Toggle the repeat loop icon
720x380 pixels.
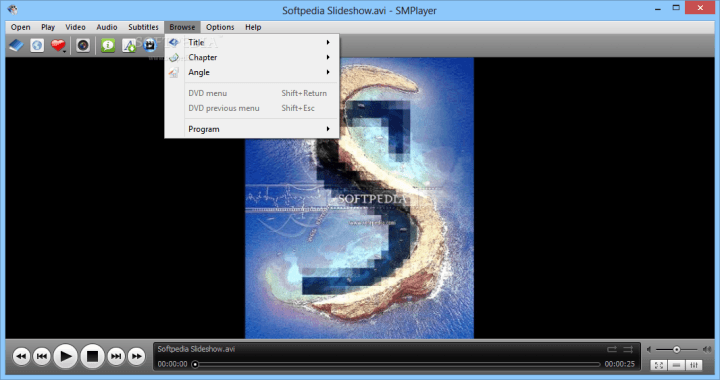612,350
